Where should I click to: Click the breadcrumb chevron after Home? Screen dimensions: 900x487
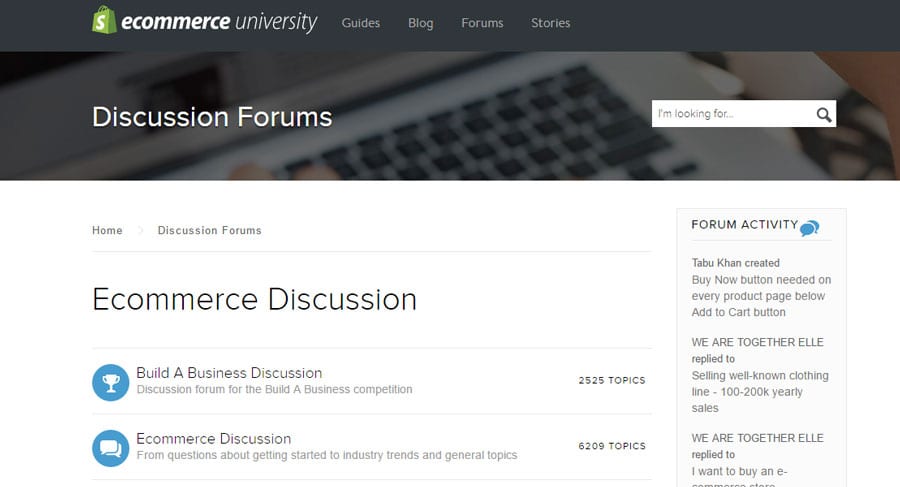click(x=140, y=230)
